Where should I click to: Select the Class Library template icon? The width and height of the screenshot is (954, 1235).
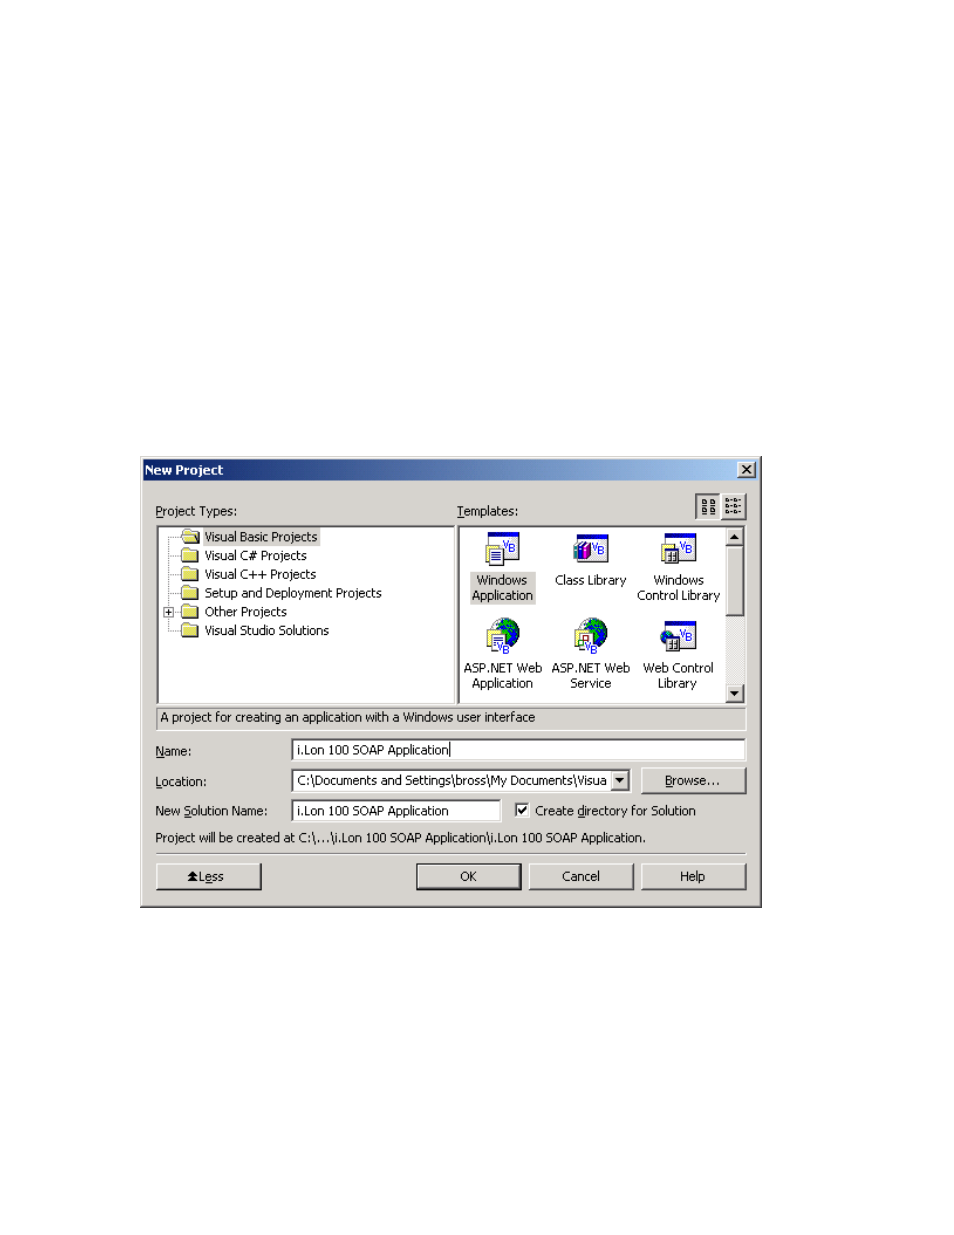point(590,549)
